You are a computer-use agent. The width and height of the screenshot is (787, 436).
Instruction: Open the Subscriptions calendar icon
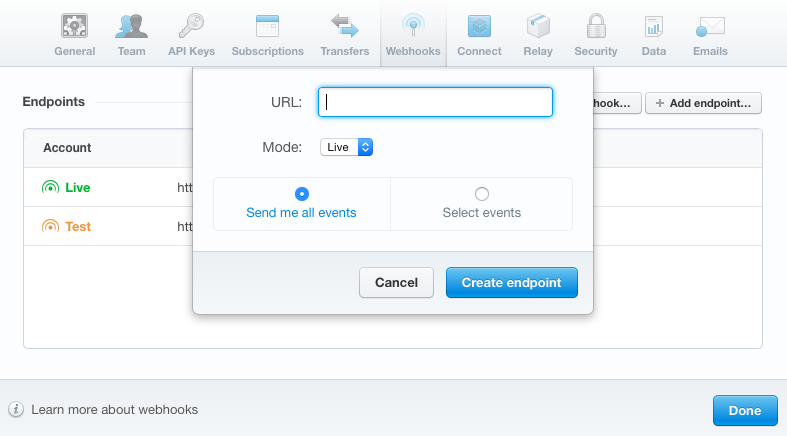coord(267,26)
